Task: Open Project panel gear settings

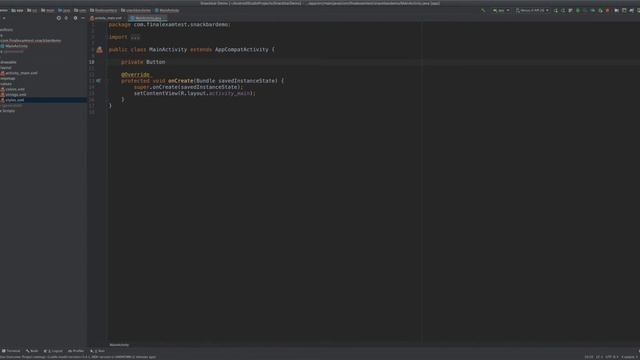Action: 75,18
